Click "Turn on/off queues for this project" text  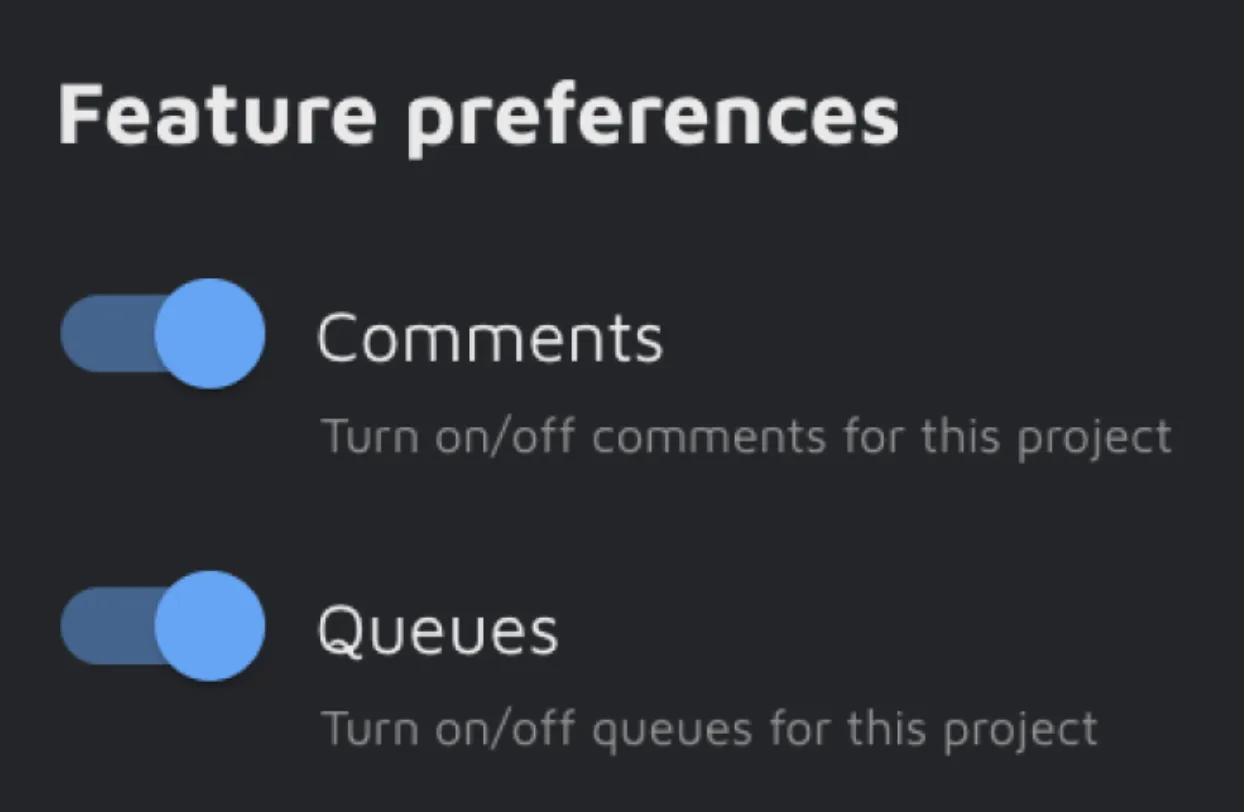(x=708, y=729)
